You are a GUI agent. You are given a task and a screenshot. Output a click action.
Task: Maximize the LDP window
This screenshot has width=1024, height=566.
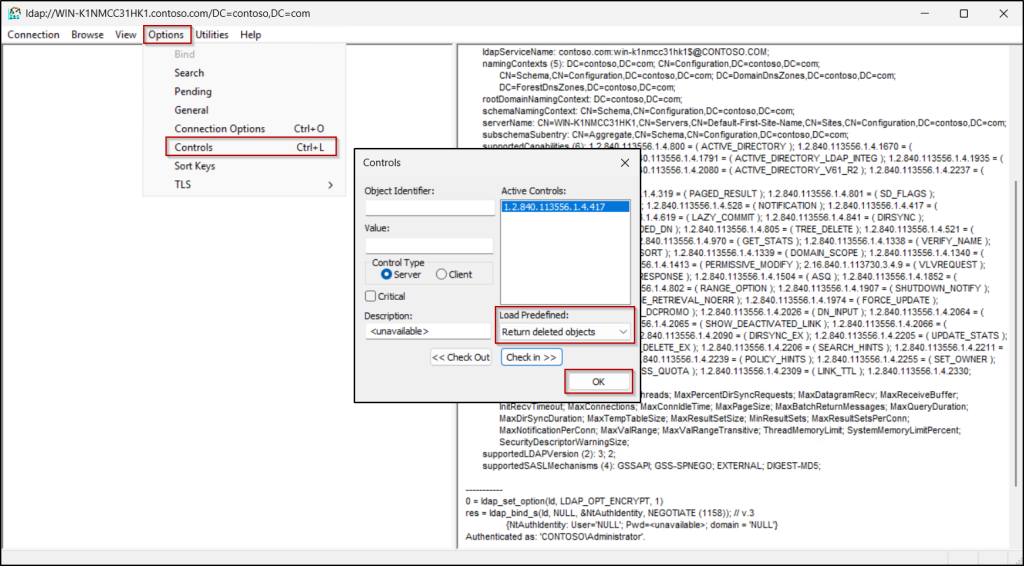(964, 13)
